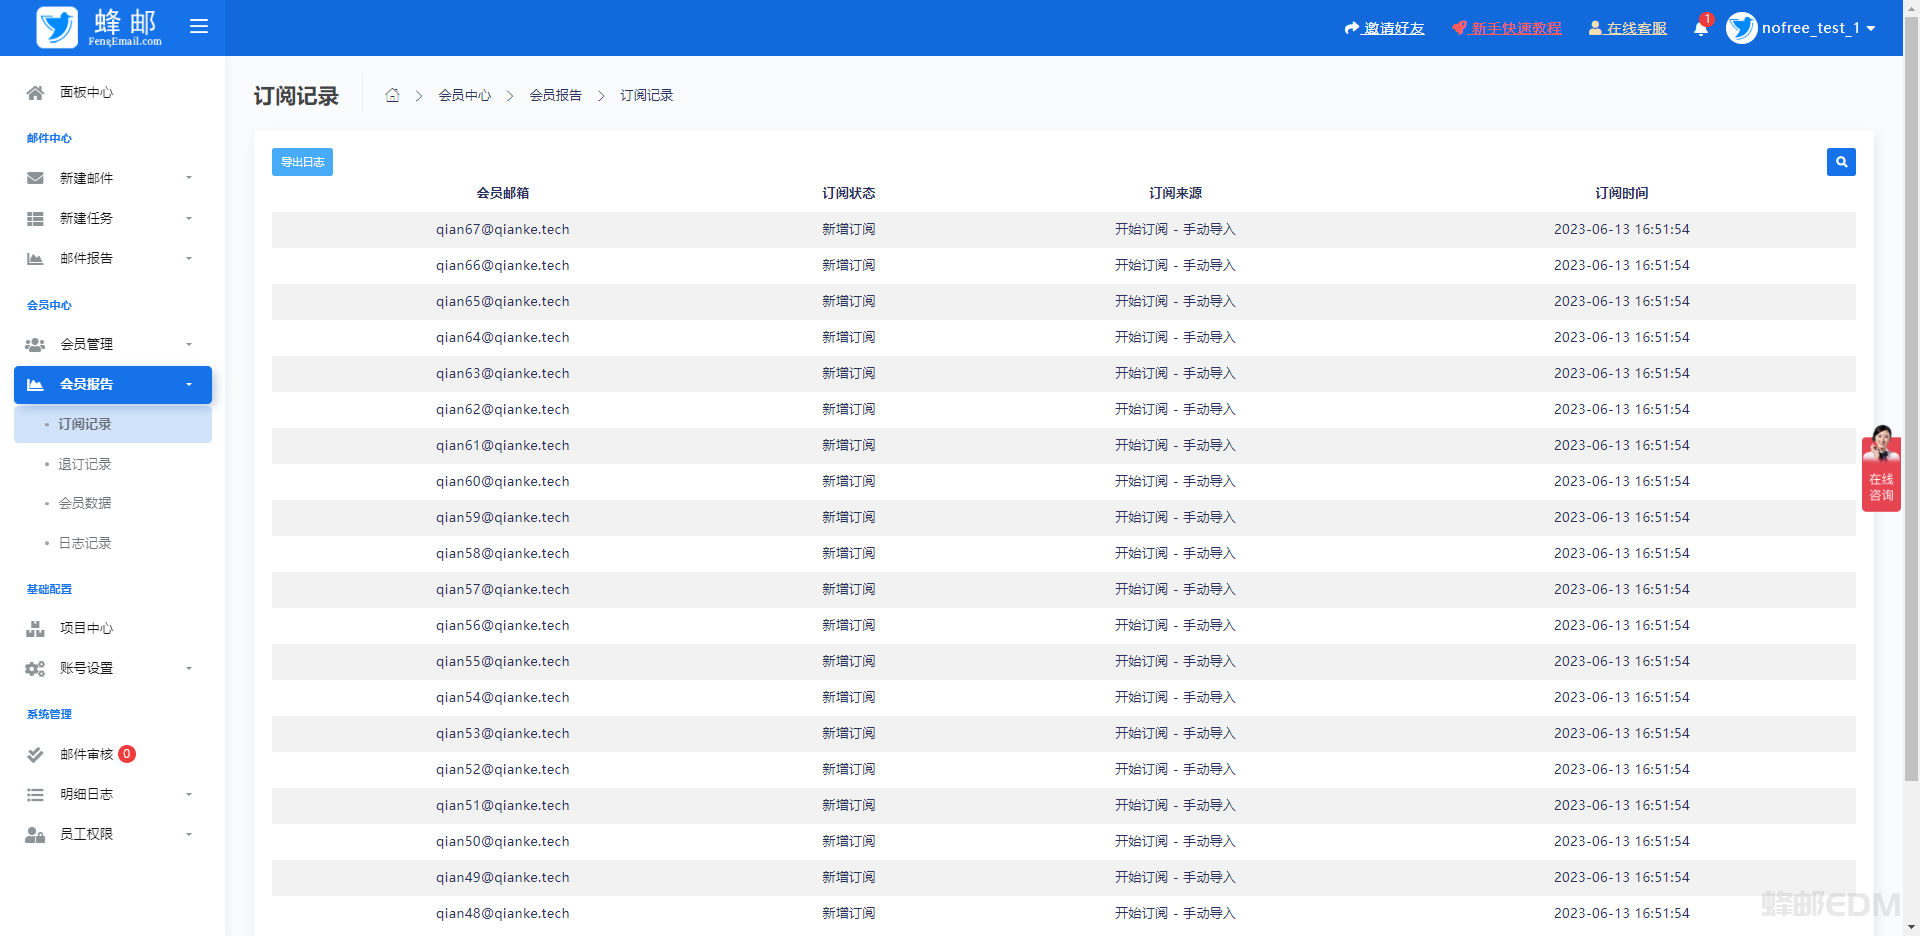Expand the 员工权限 menu arrow
The image size is (1920, 936).
tap(189, 834)
